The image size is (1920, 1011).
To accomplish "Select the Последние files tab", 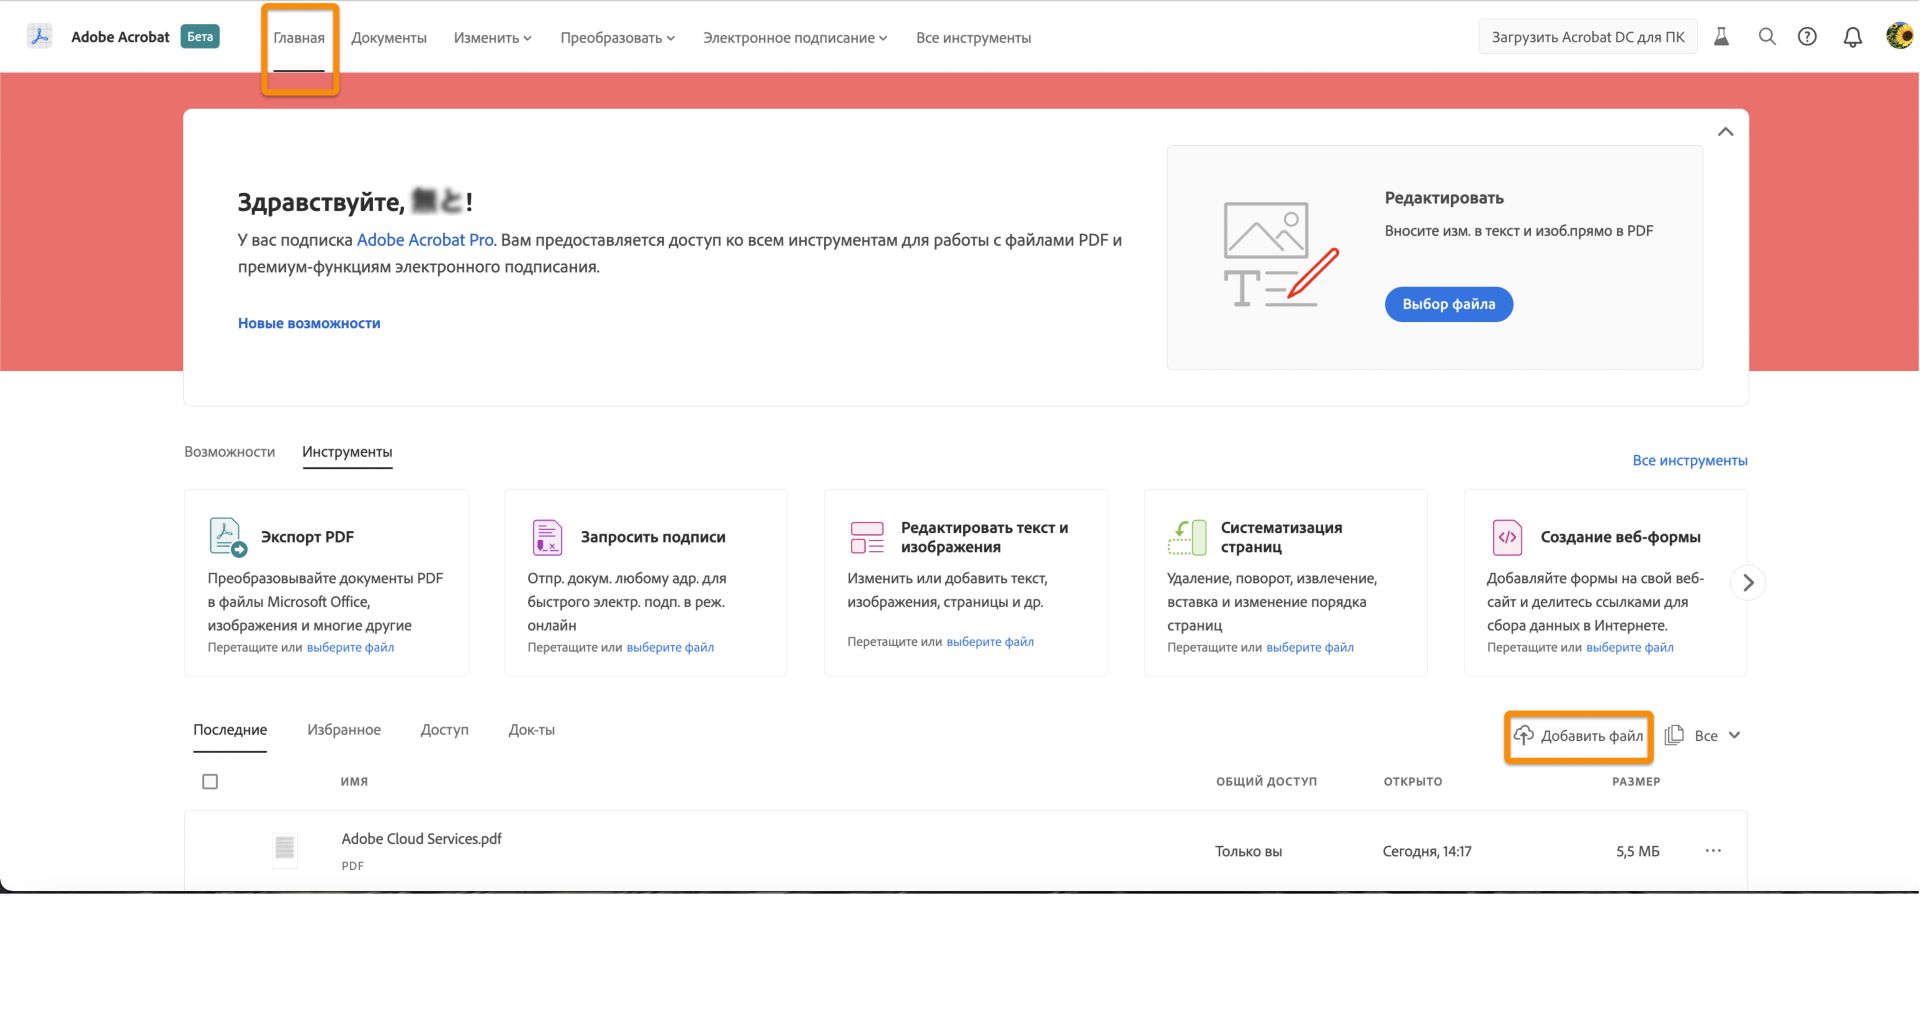I will (x=230, y=730).
